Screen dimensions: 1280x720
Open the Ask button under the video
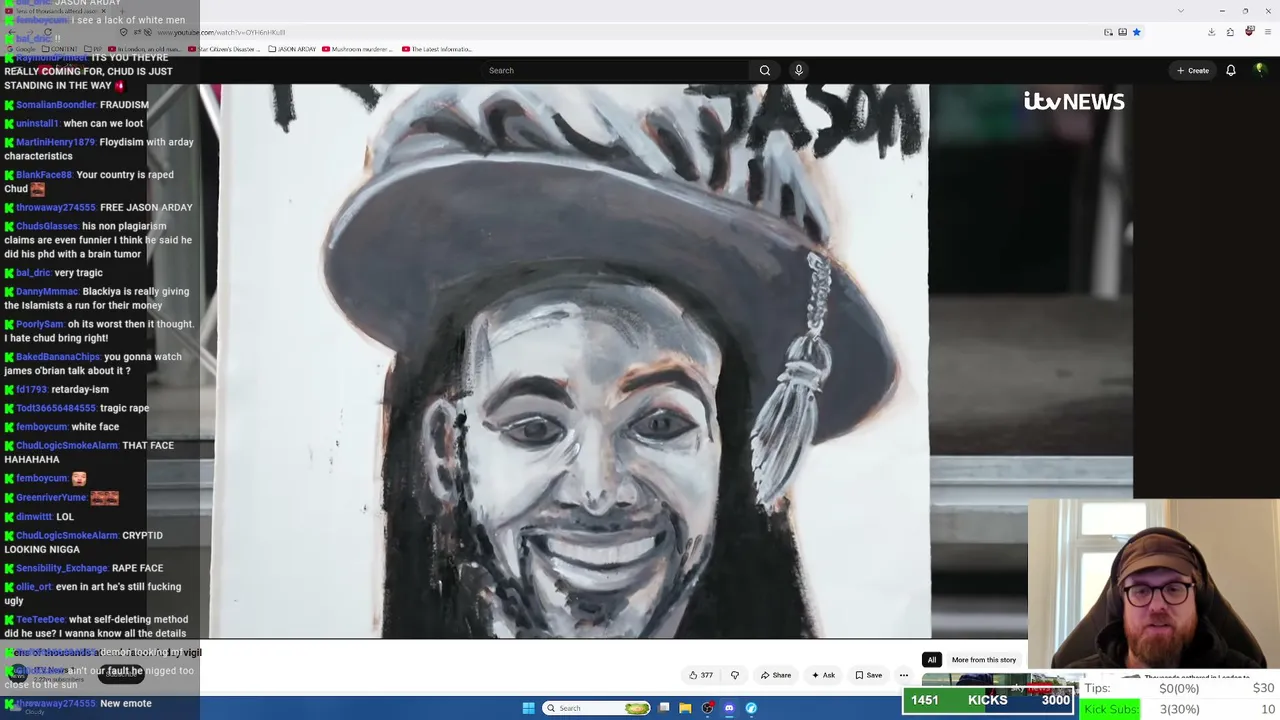824,675
